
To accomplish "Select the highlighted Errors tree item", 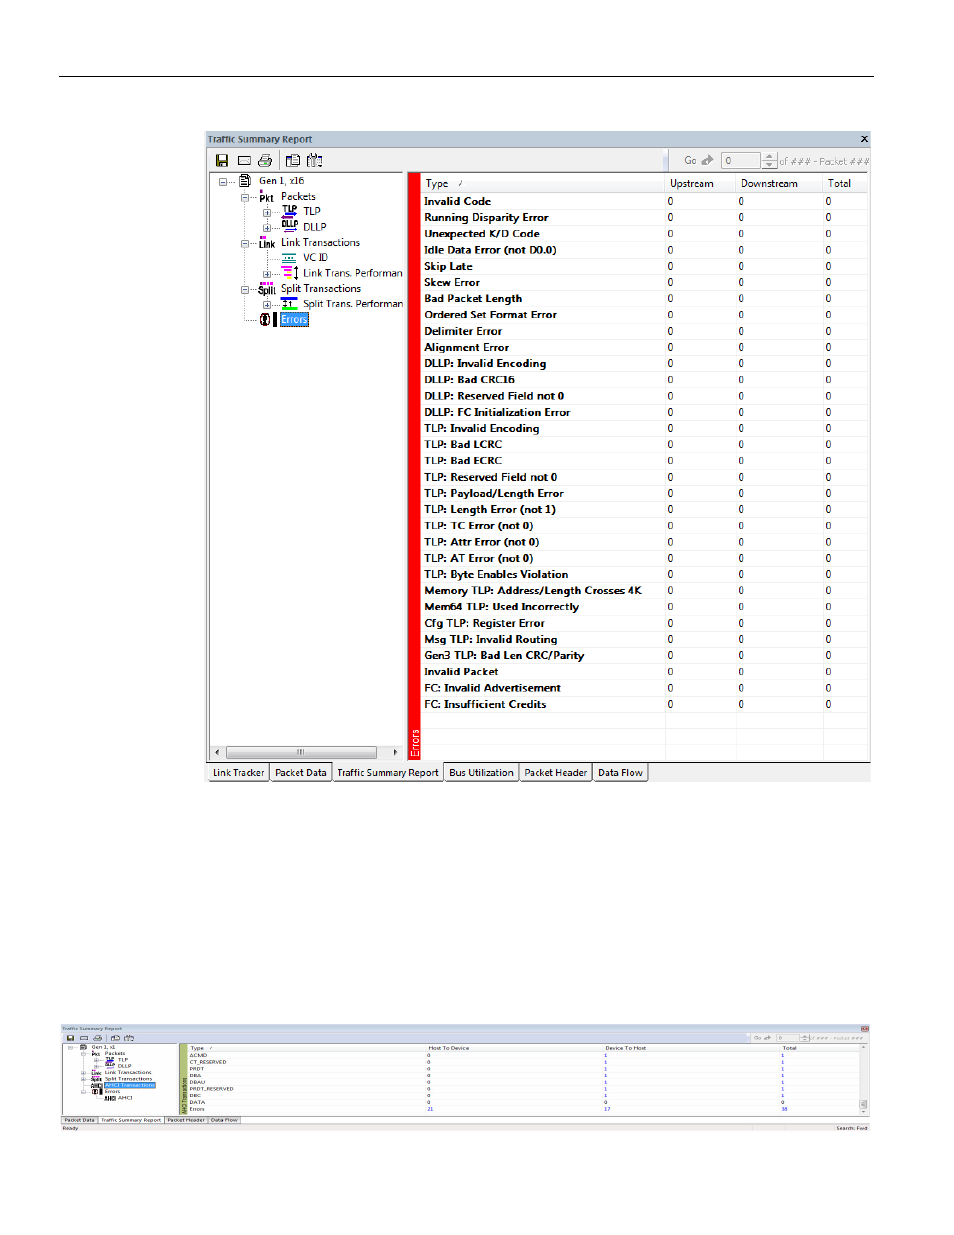I will click(x=294, y=320).
